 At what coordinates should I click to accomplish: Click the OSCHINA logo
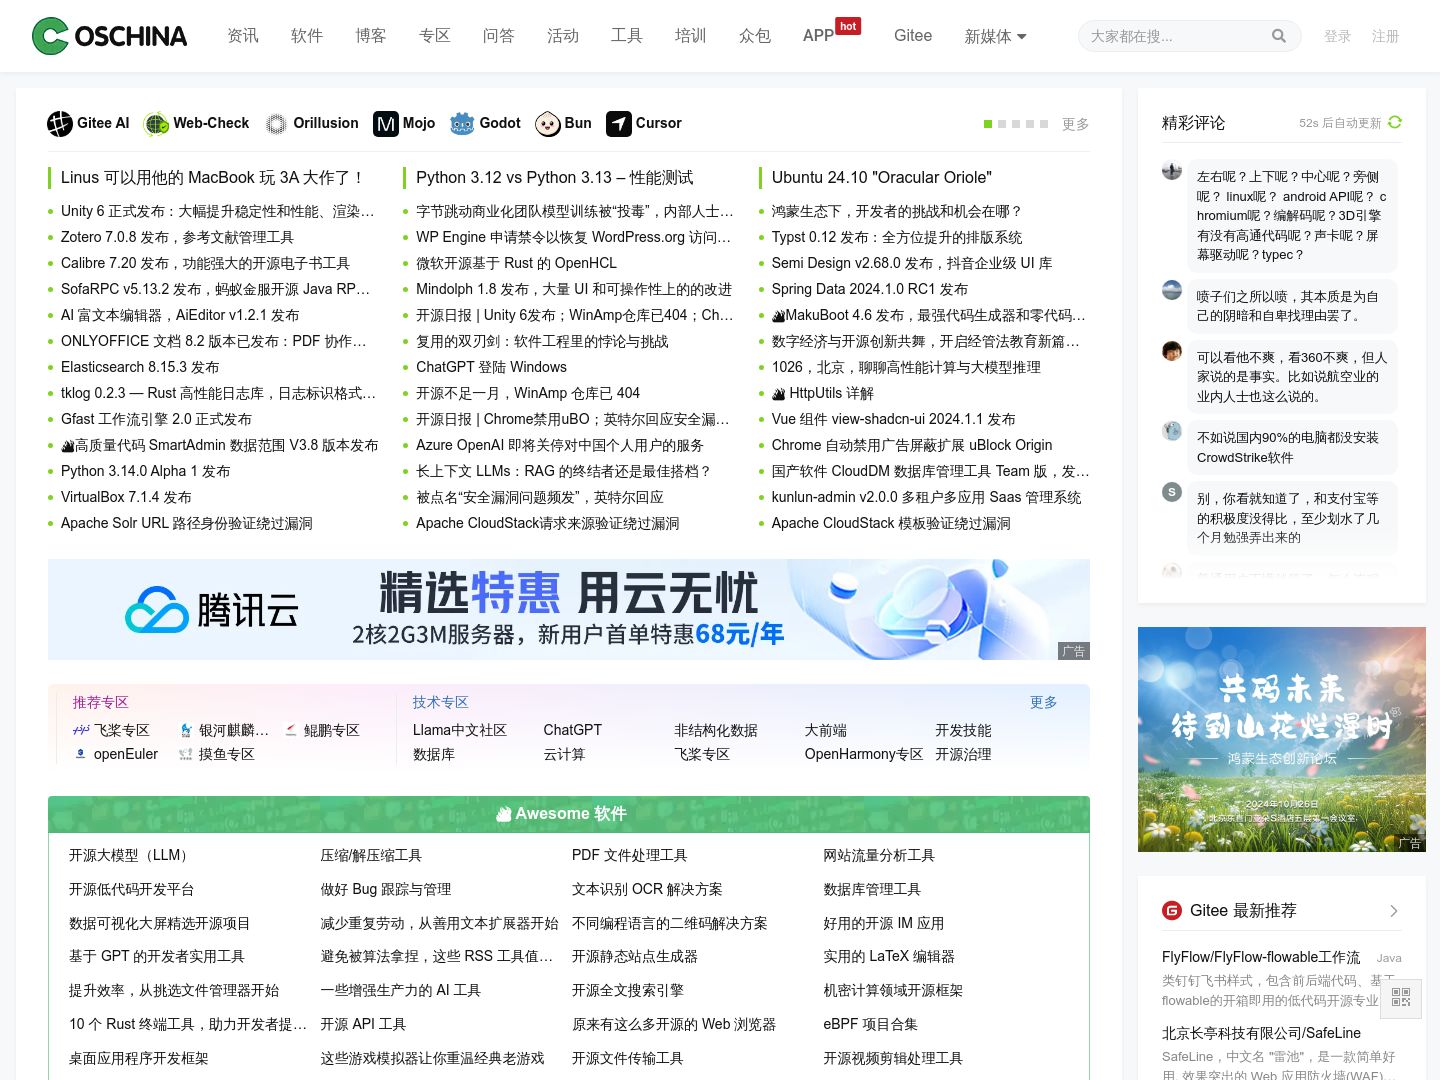point(109,36)
